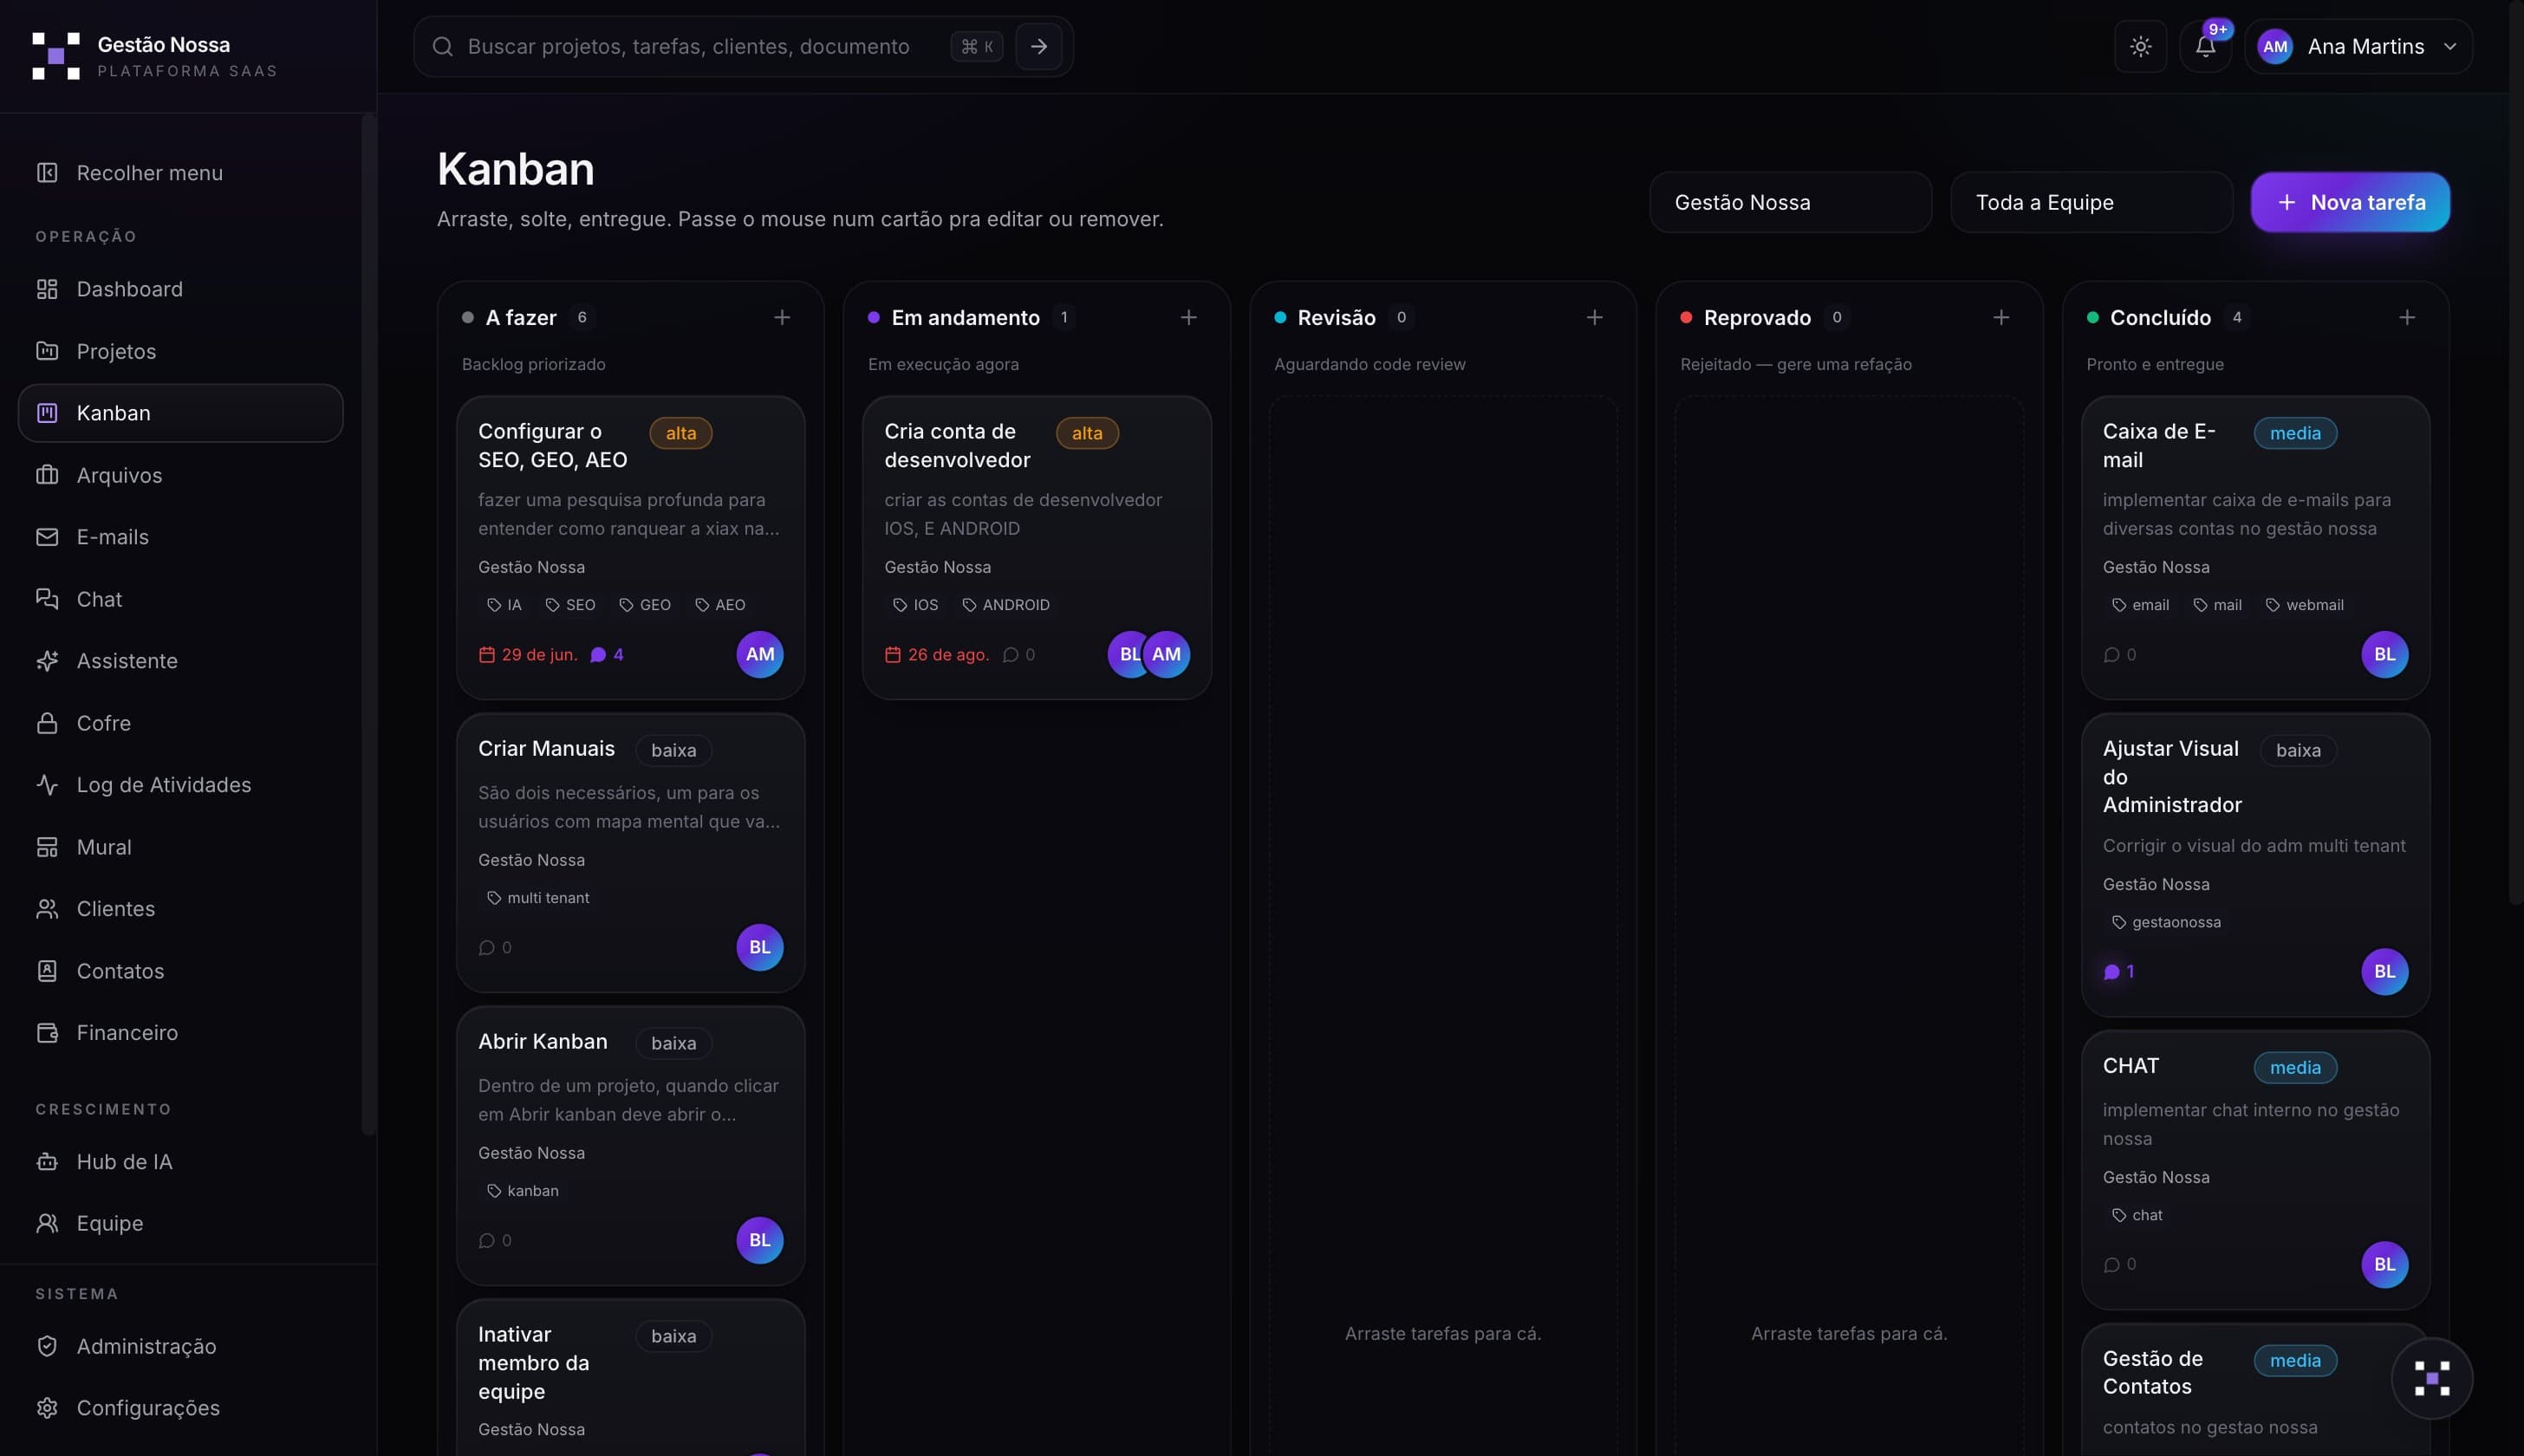2524x1456 pixels.
Task: Open Arquivos in the sidebar
Action: pos(180,475)
